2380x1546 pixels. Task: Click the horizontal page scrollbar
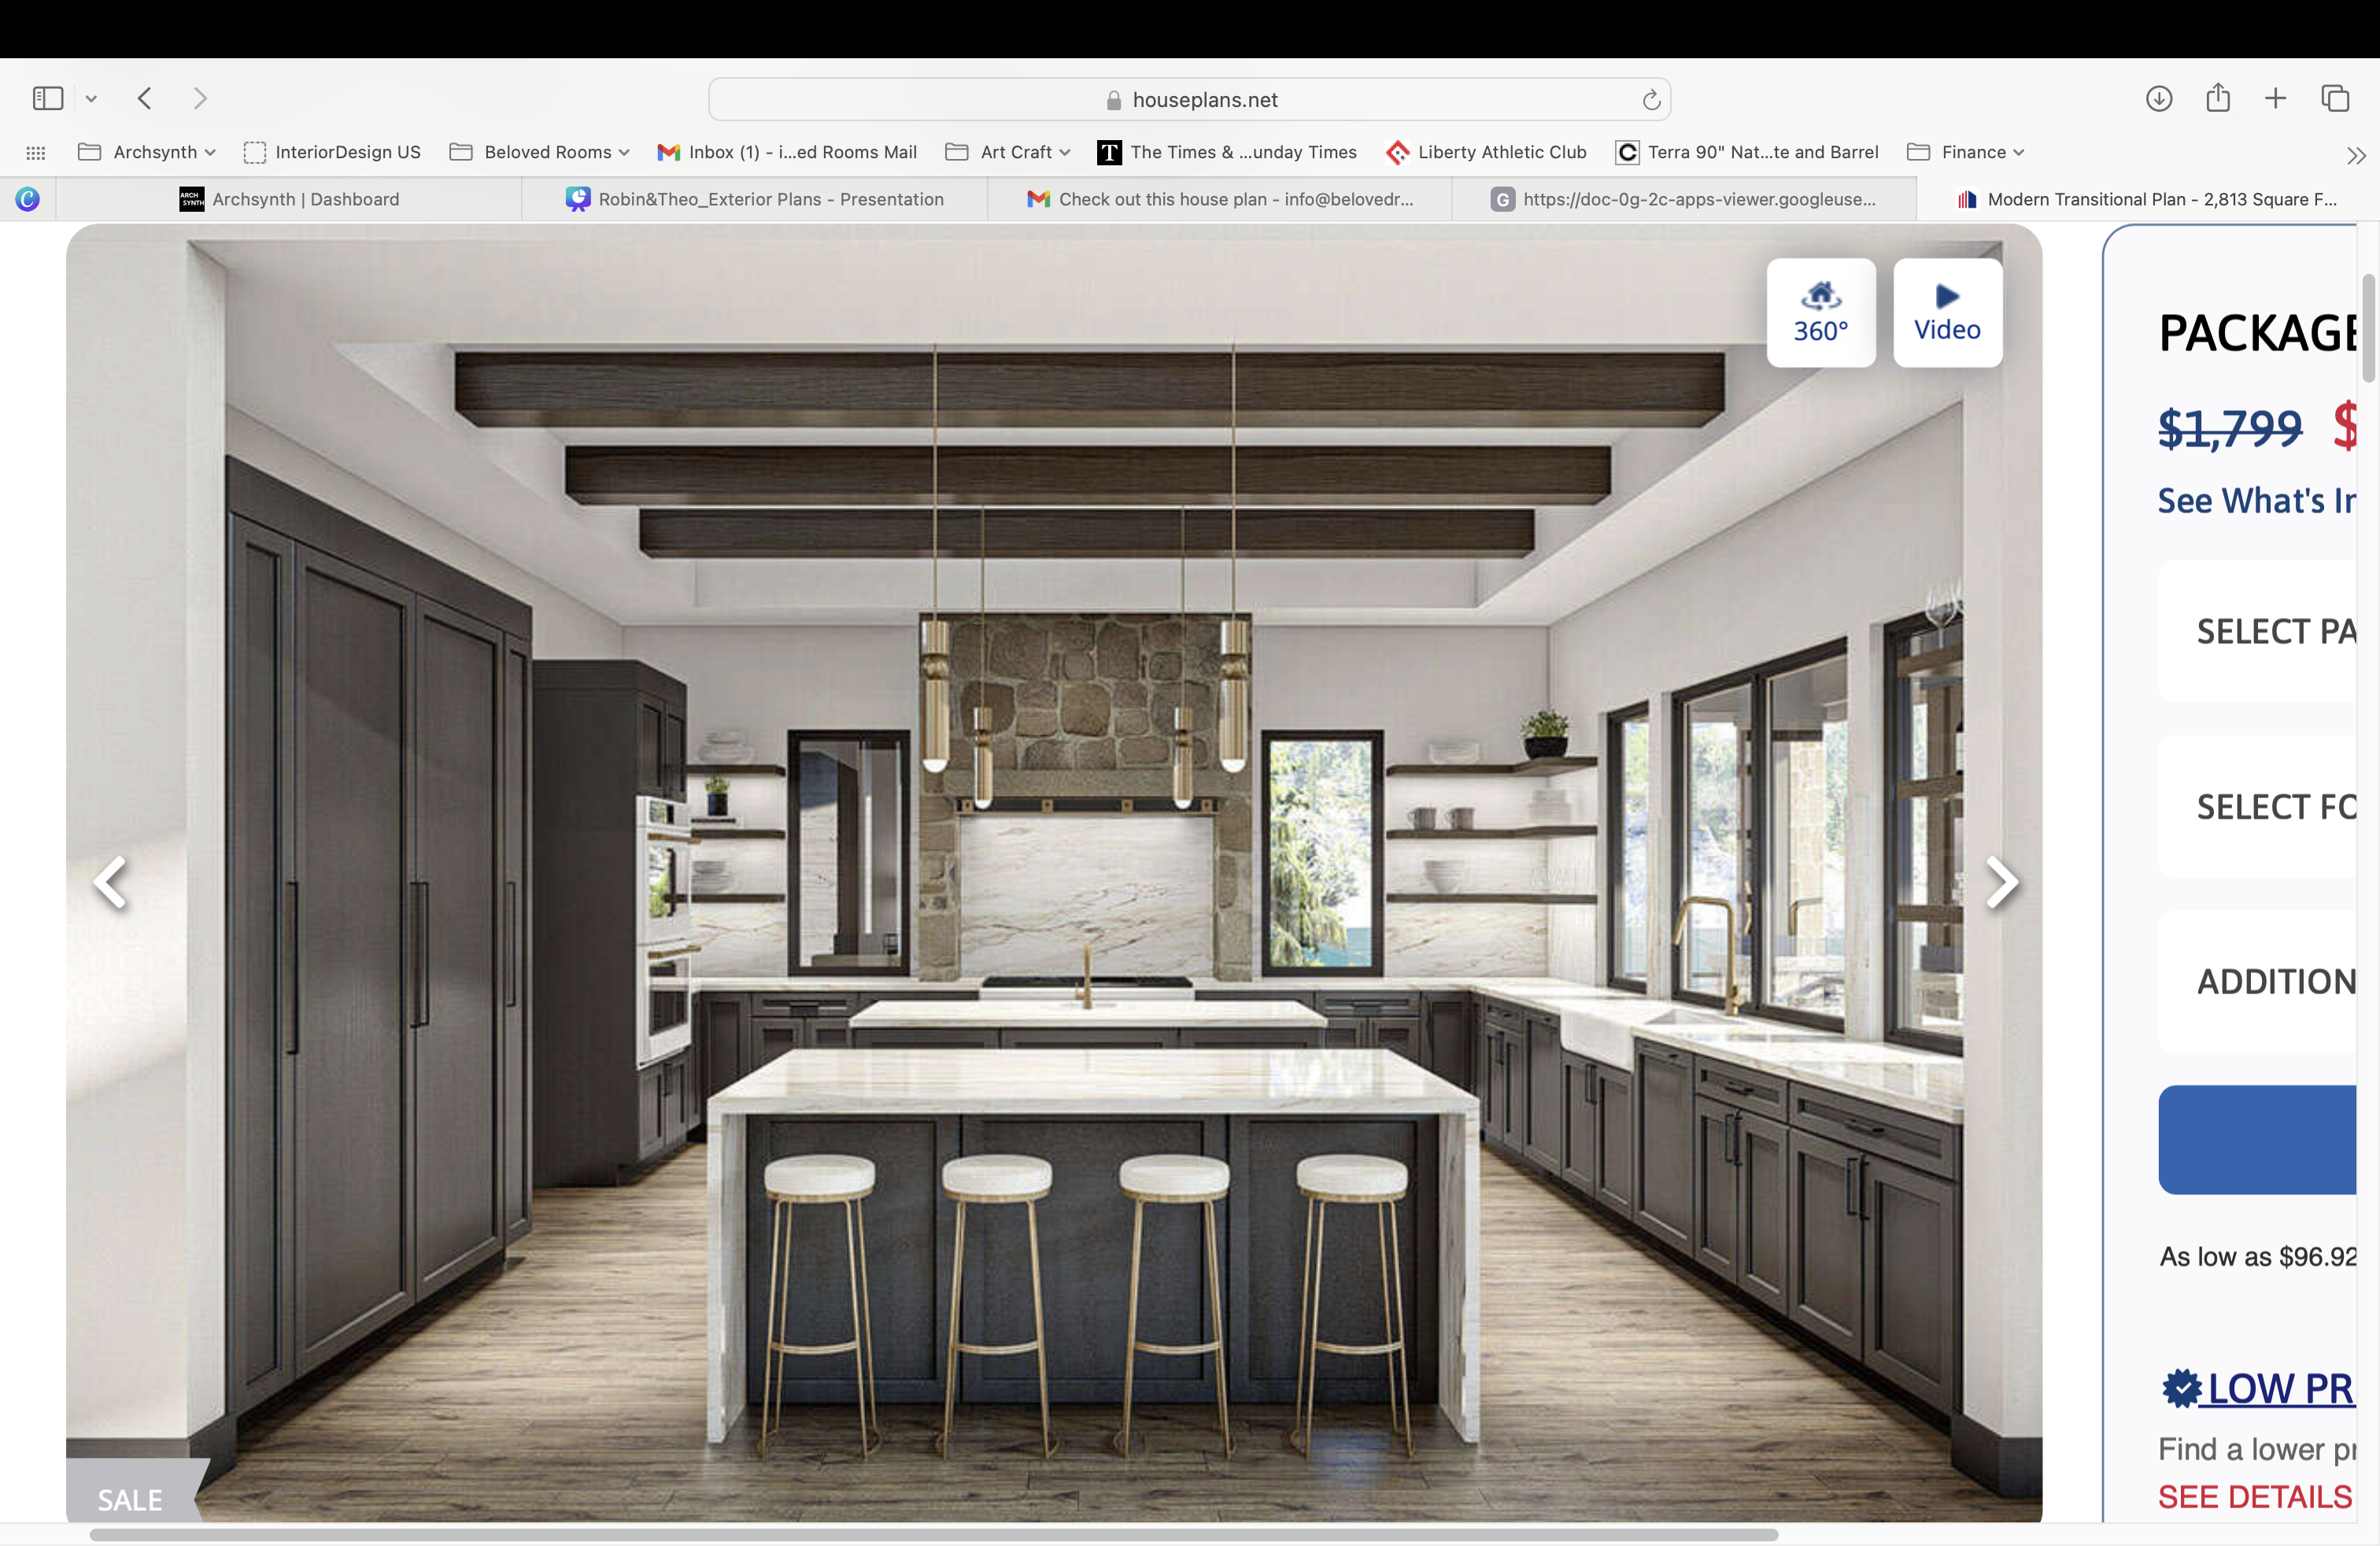(x=933, y=1535)
